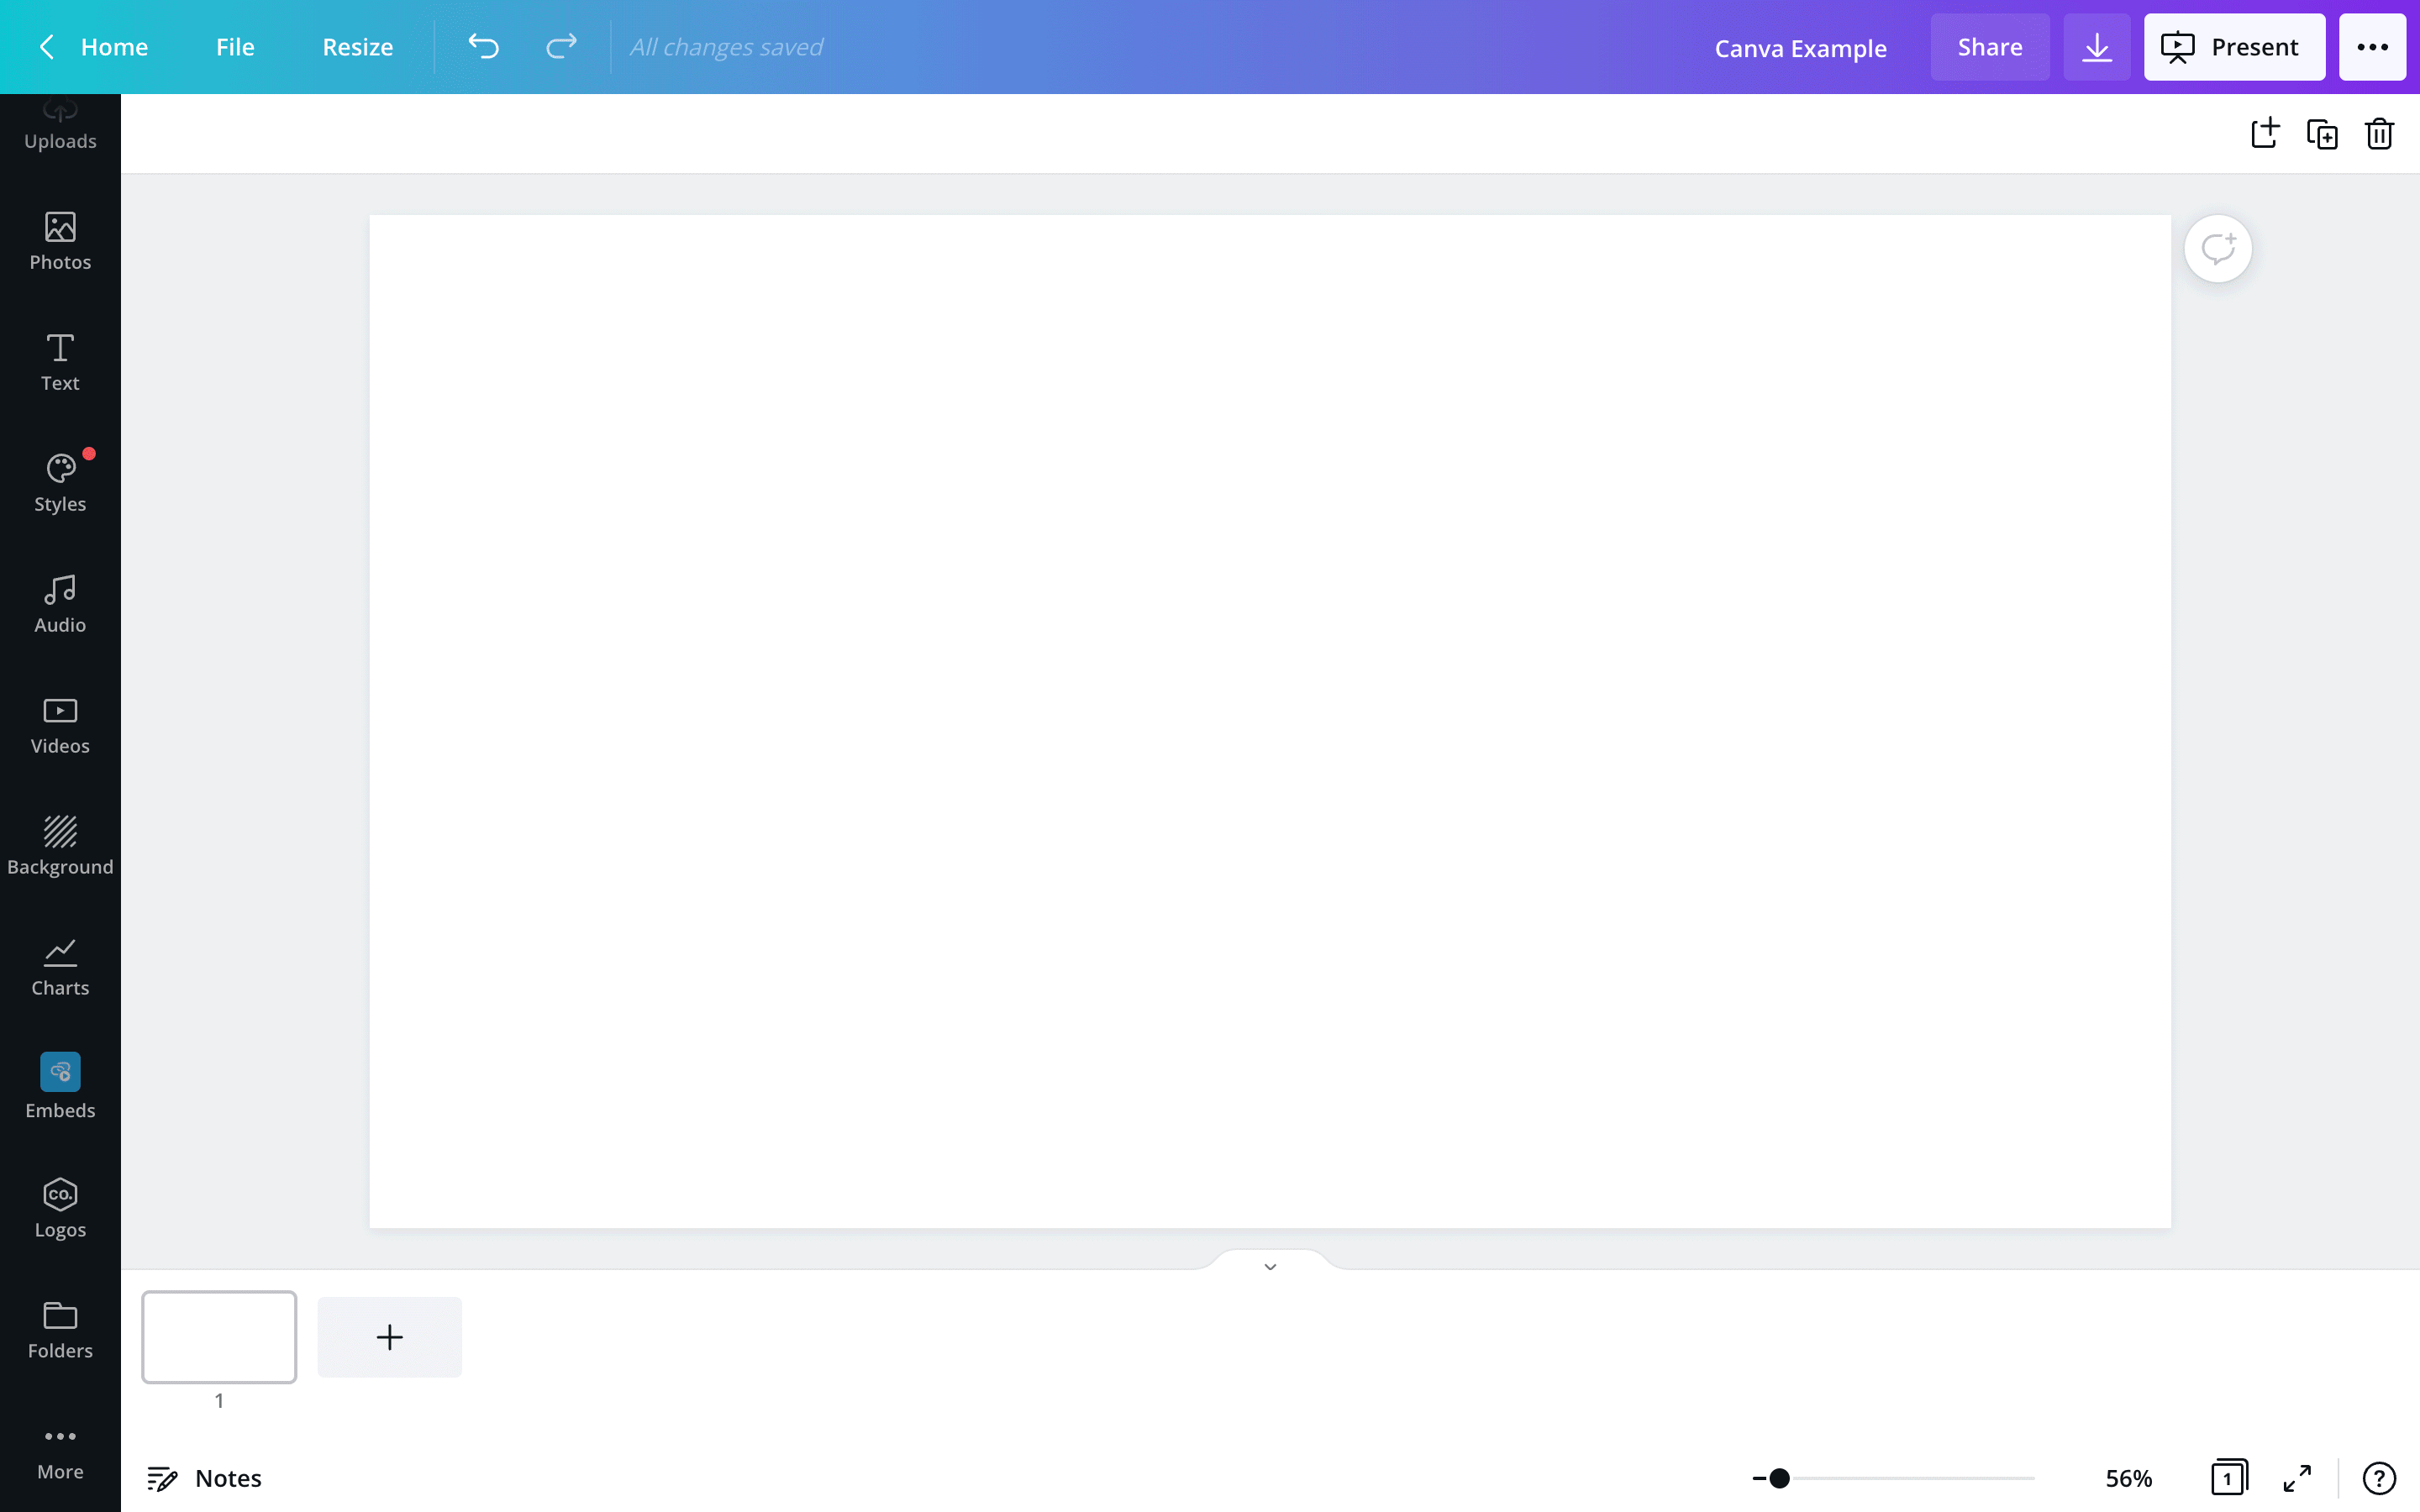The width and height of the screenshot is (2420, 1512).
Task: Open the Styles palette panel
Action: [x=60, y=483]
